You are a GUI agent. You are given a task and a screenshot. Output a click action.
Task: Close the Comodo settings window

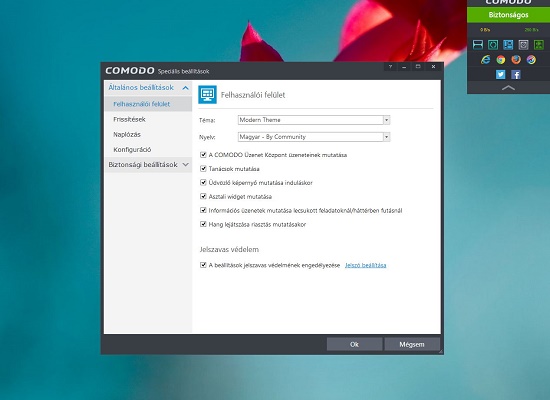[434, 66]
